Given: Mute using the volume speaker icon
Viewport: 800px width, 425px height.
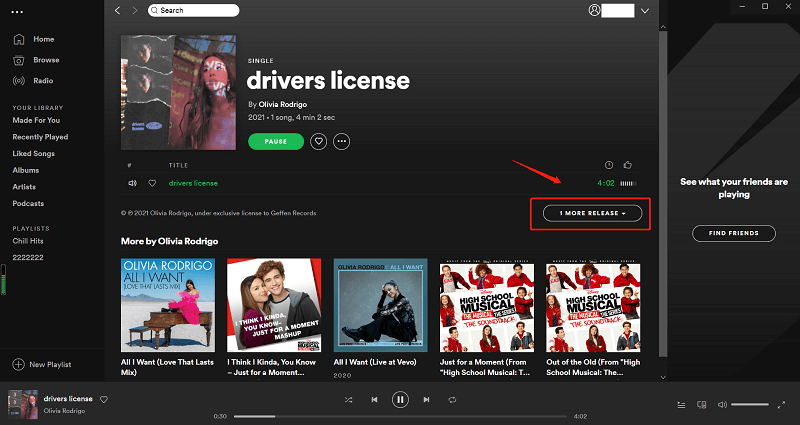Looking at the screenshot, I should pyautogui.click(x=722, y=405).
